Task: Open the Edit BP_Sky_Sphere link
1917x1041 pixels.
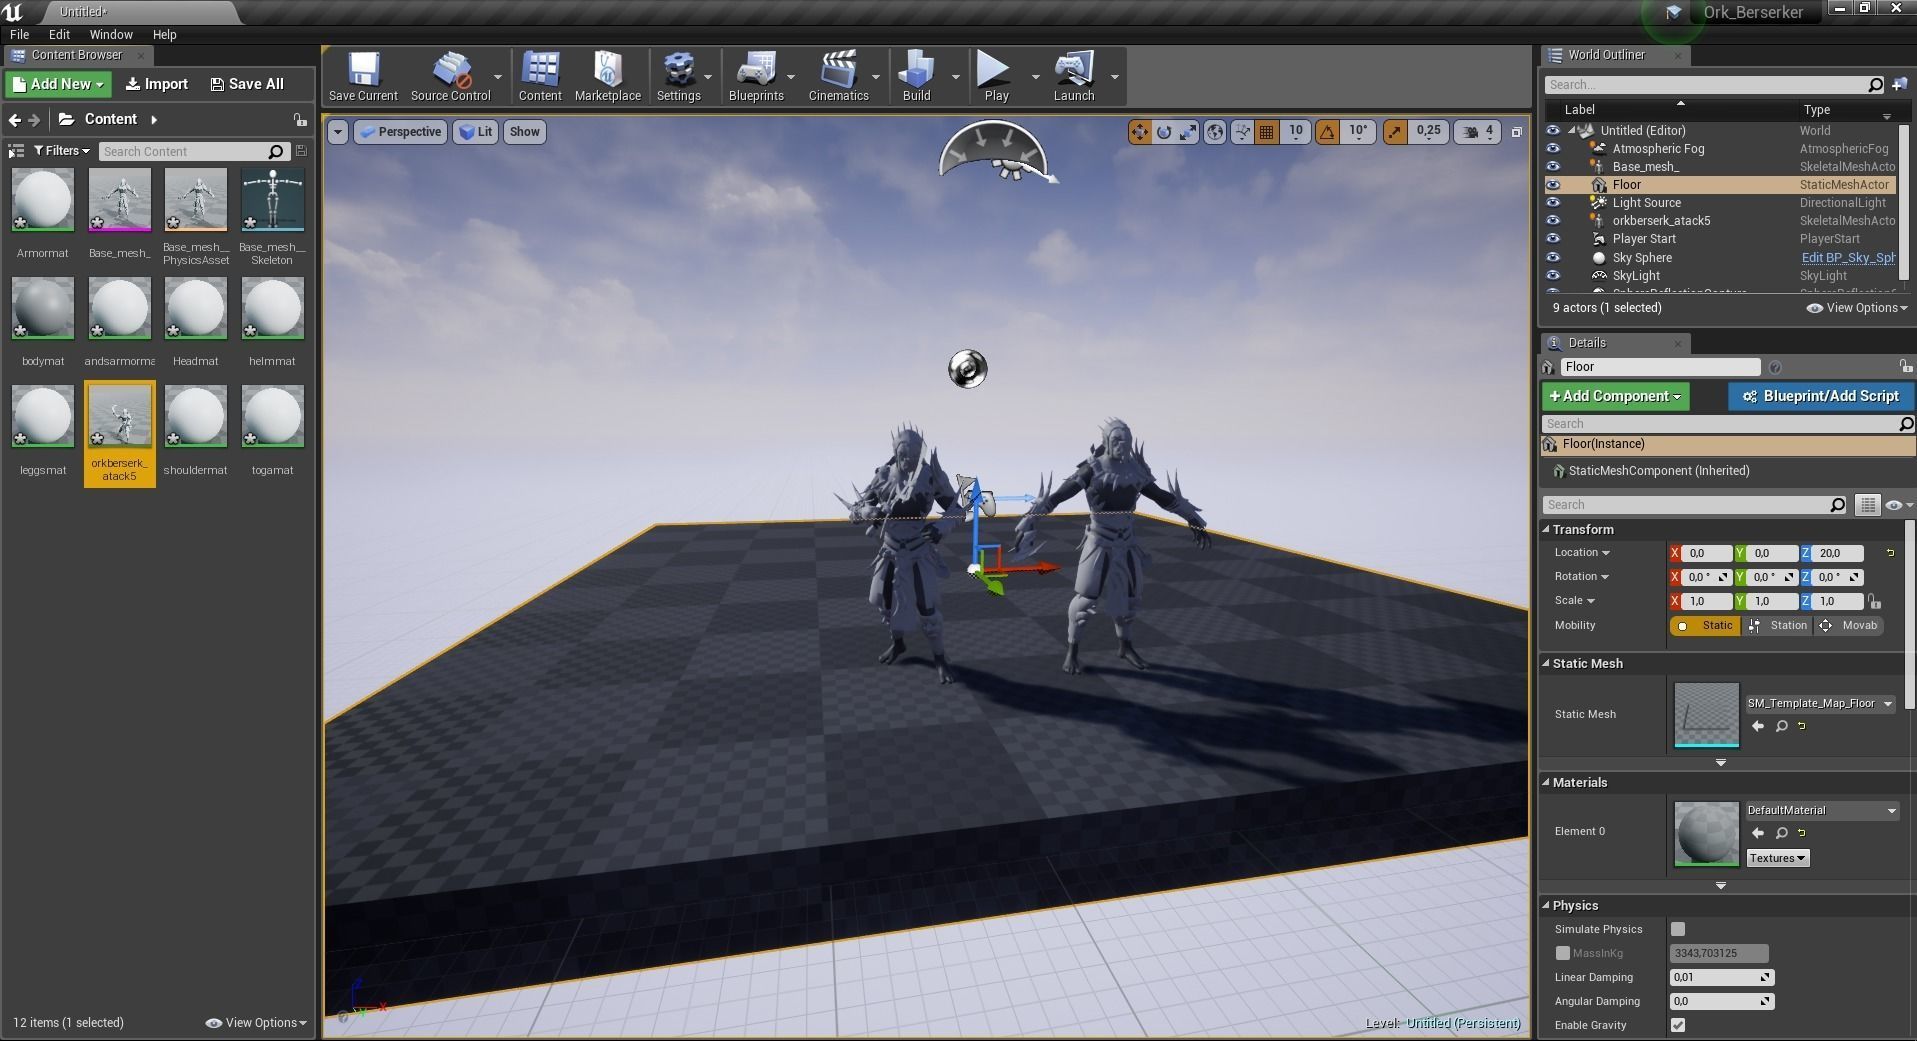Action: 1848,258
